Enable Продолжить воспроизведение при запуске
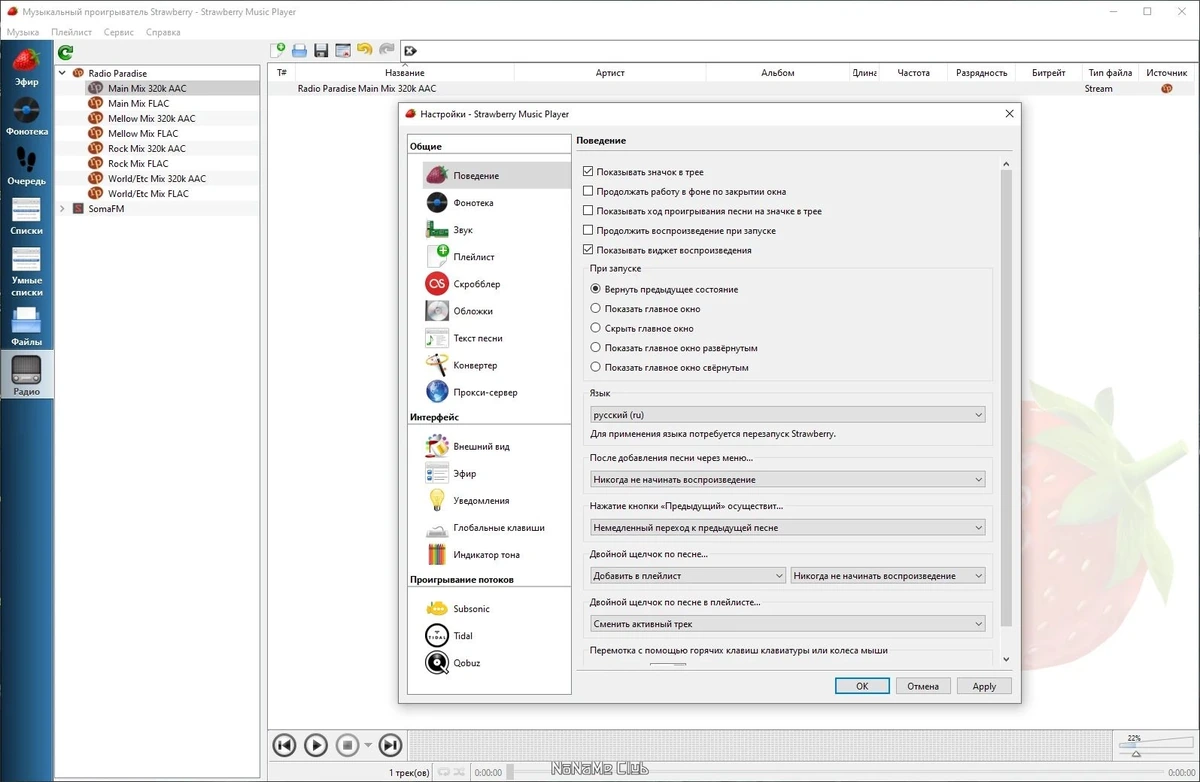The height and width of the screenshot is (782, 1200). (x=588, y=231)
